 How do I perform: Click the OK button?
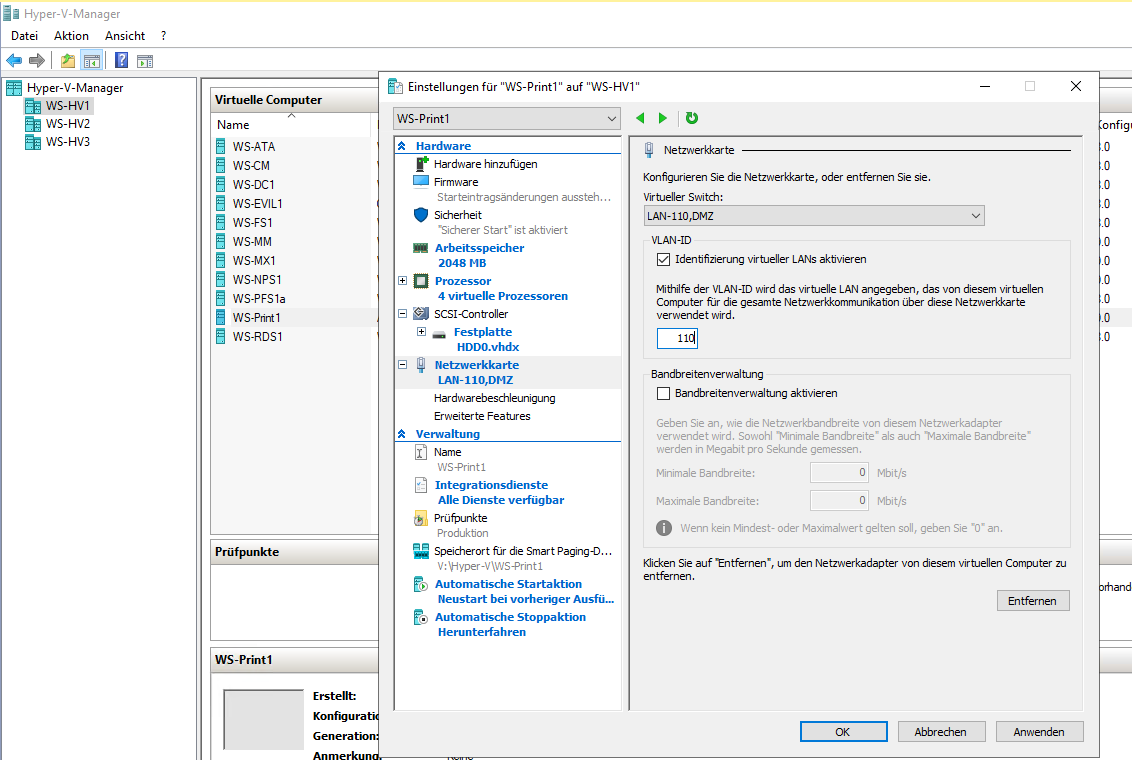pyautogui.click(x=843, y=732)
